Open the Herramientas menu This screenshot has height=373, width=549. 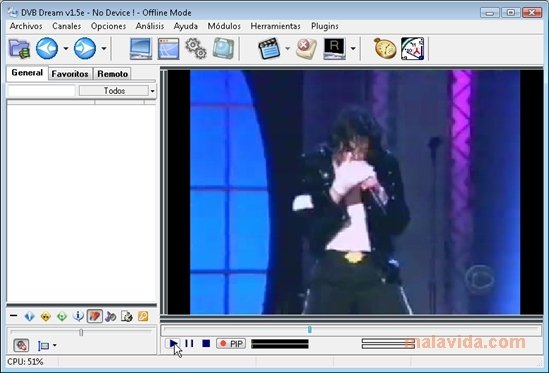(x=275, y=26)
